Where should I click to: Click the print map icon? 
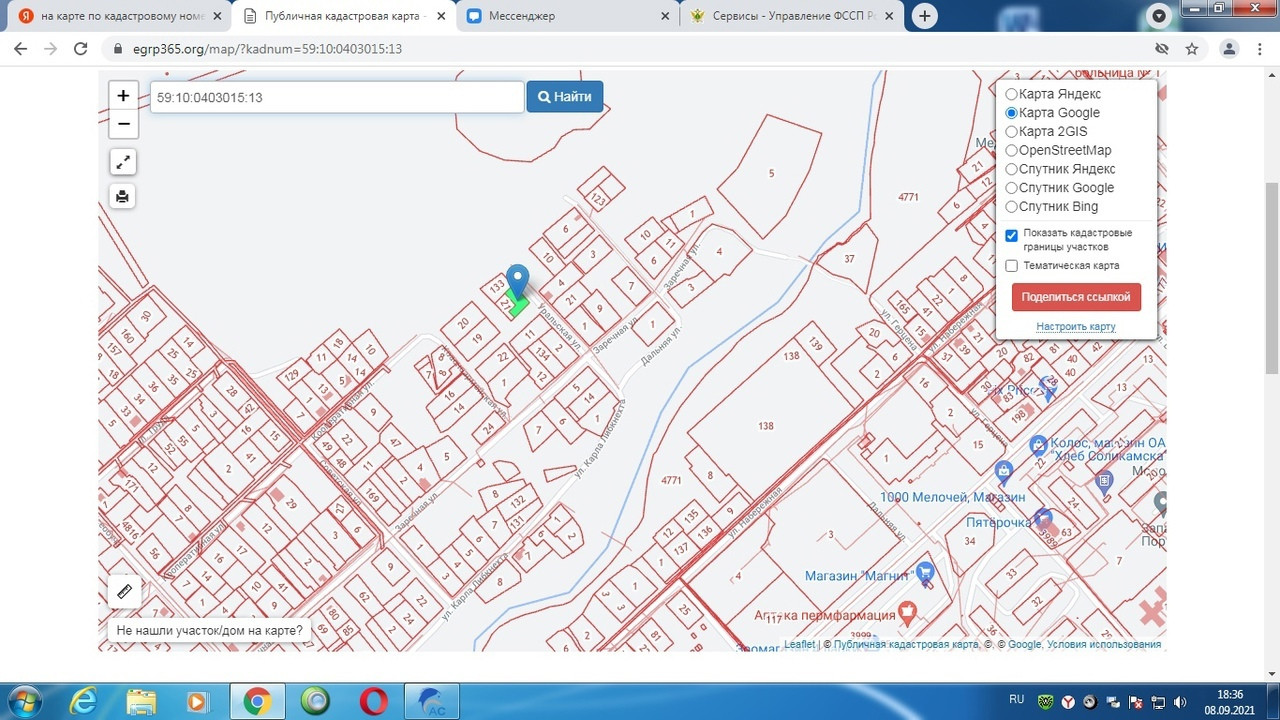[x=123, y=196]
